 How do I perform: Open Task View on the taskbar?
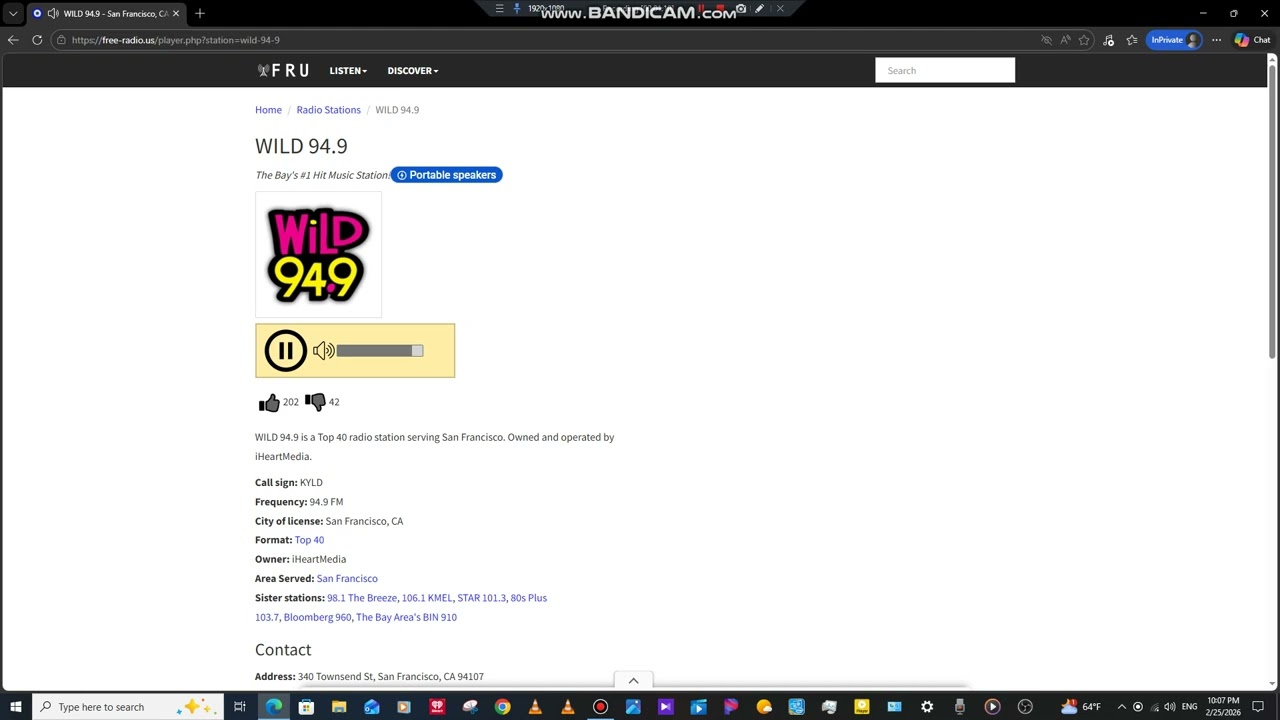coord(240,707)
